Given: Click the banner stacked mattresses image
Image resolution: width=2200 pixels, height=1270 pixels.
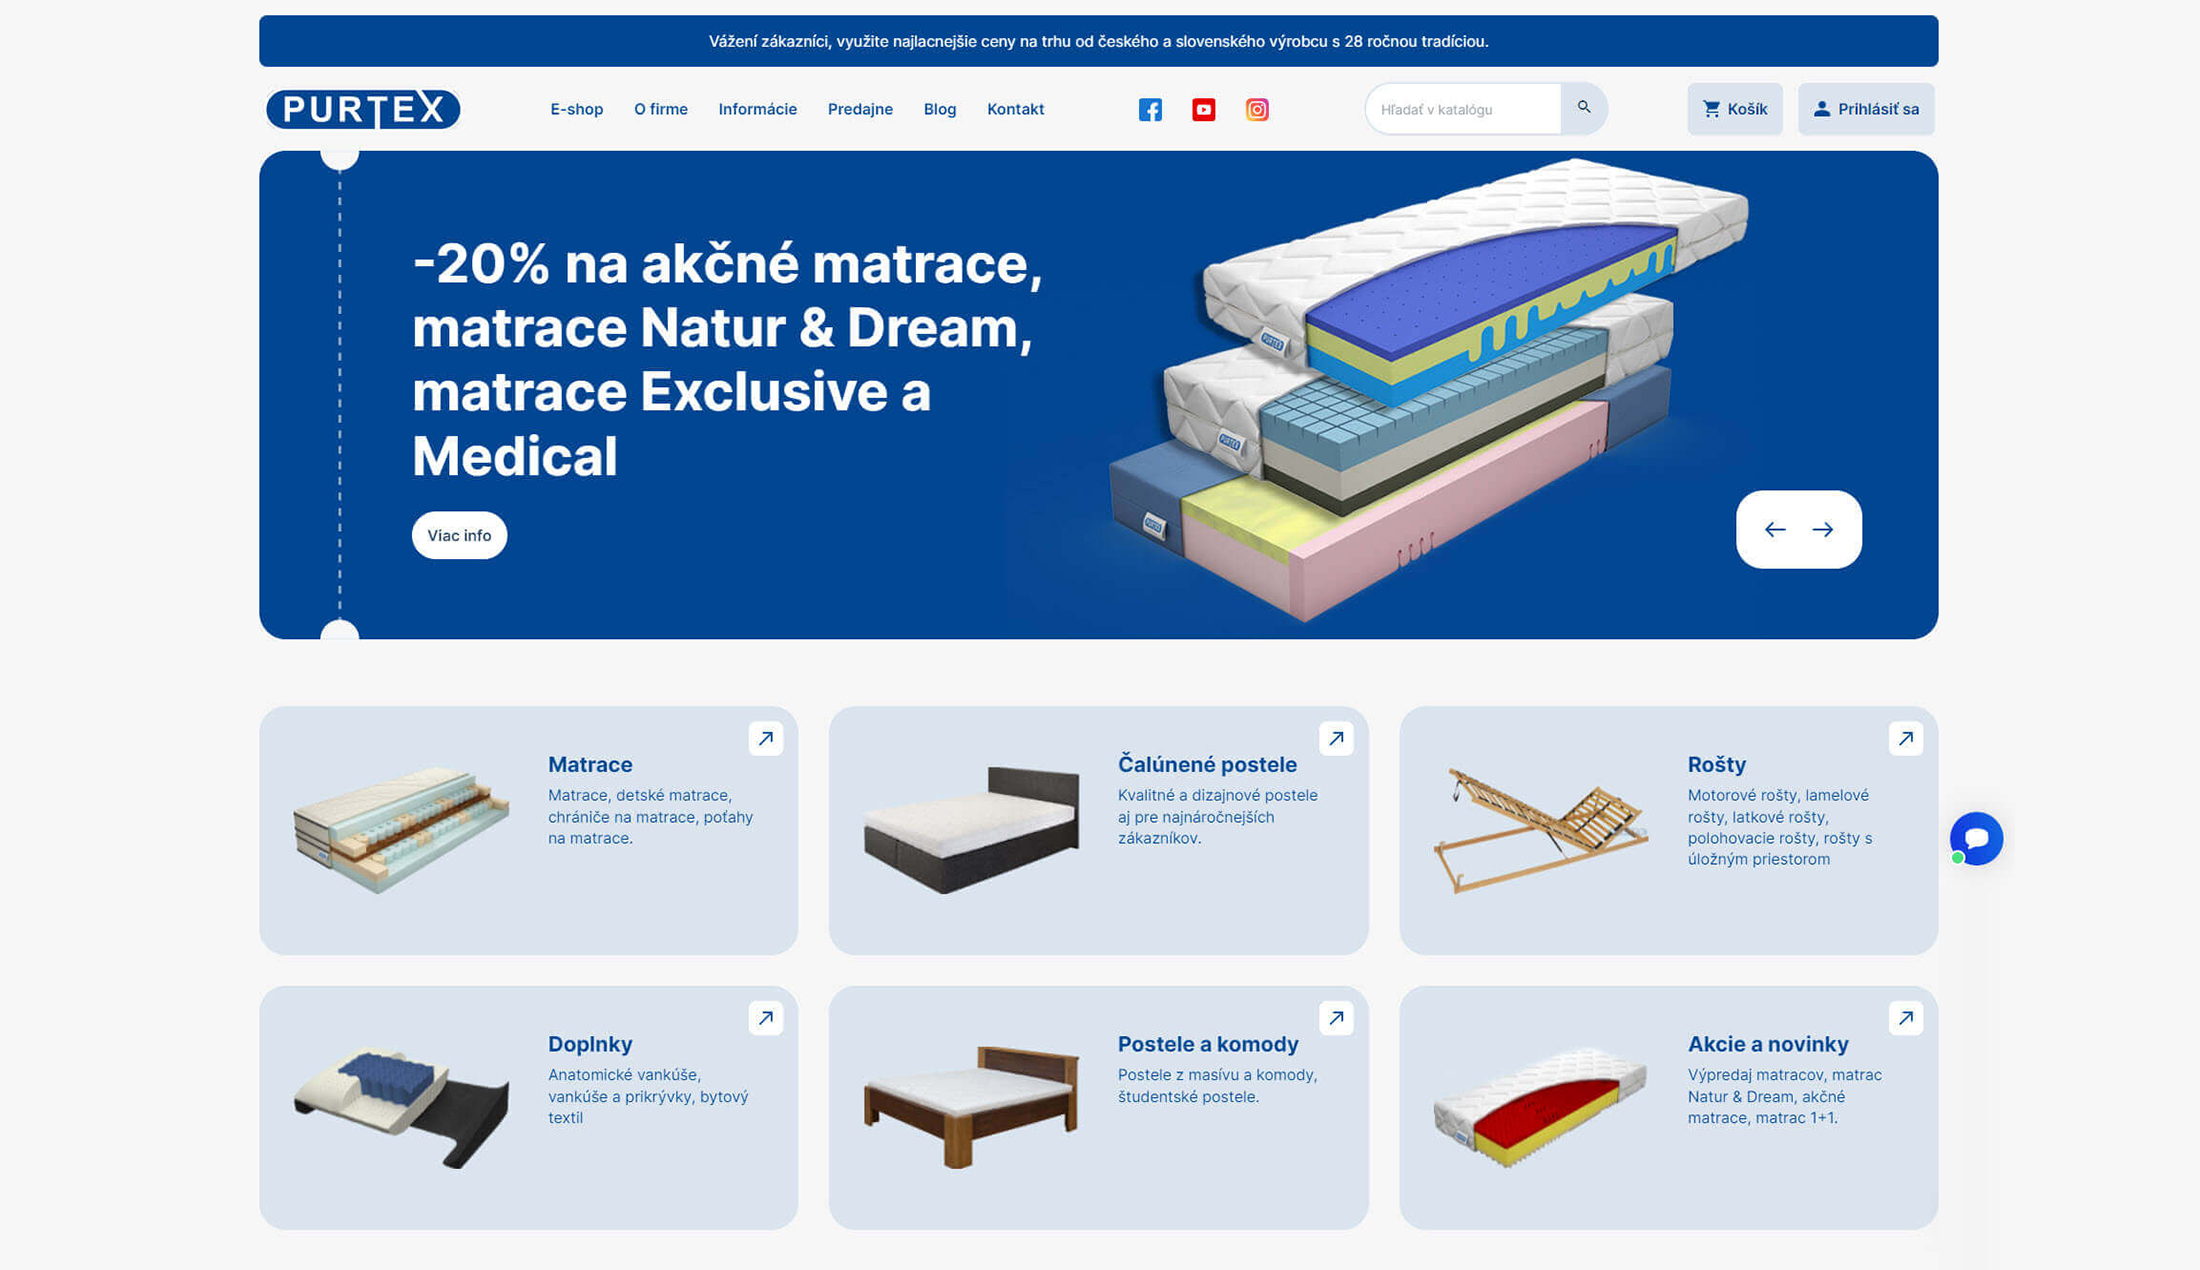Looking at the screenshot, I should pos(1430,390).
